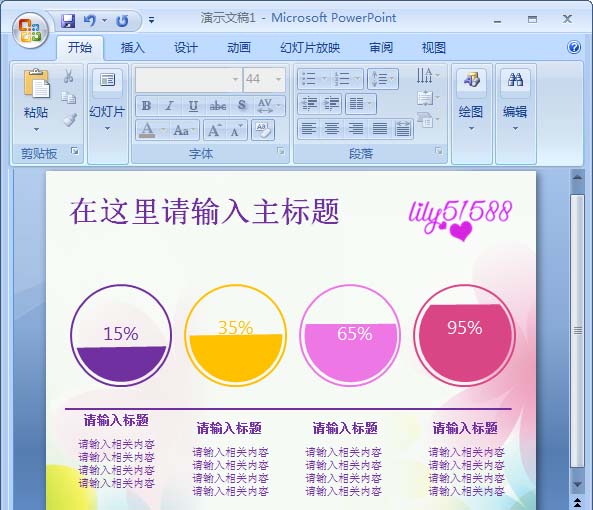This screenshot has height=510, width=593.
Task: Apply the font color (A) swatch
Action: (147, 131)
